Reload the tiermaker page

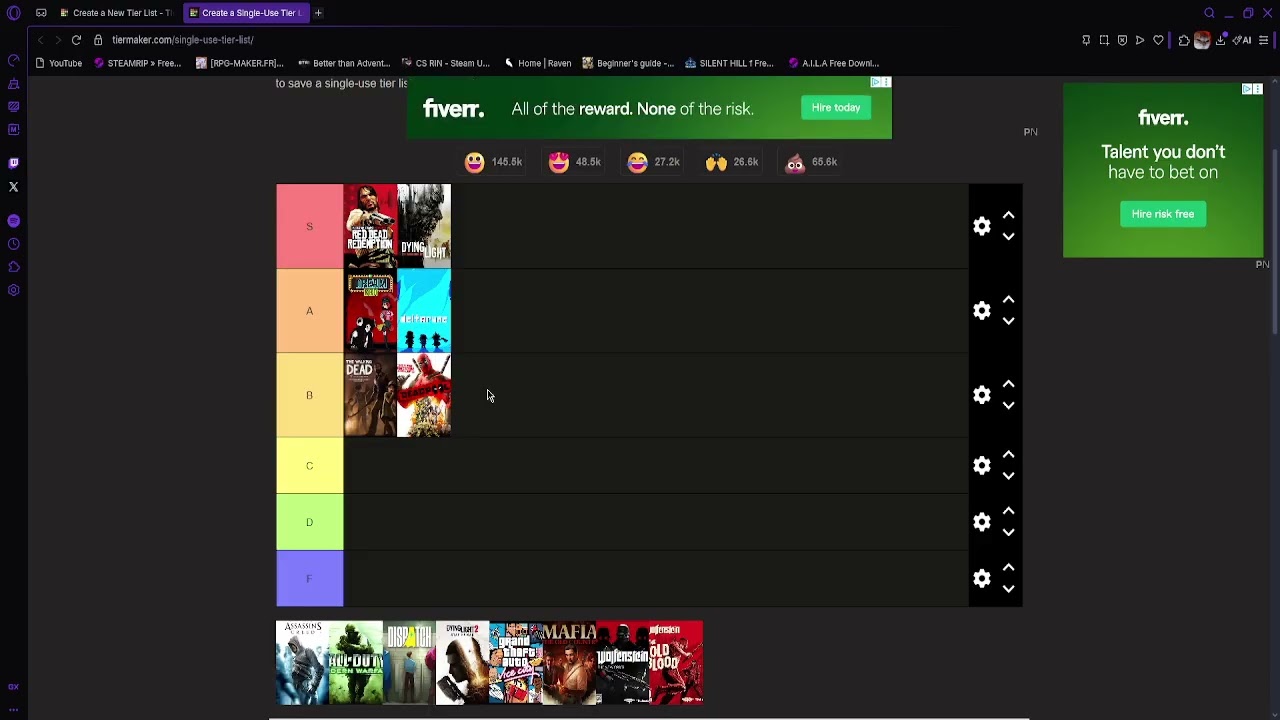click(76, 40)
